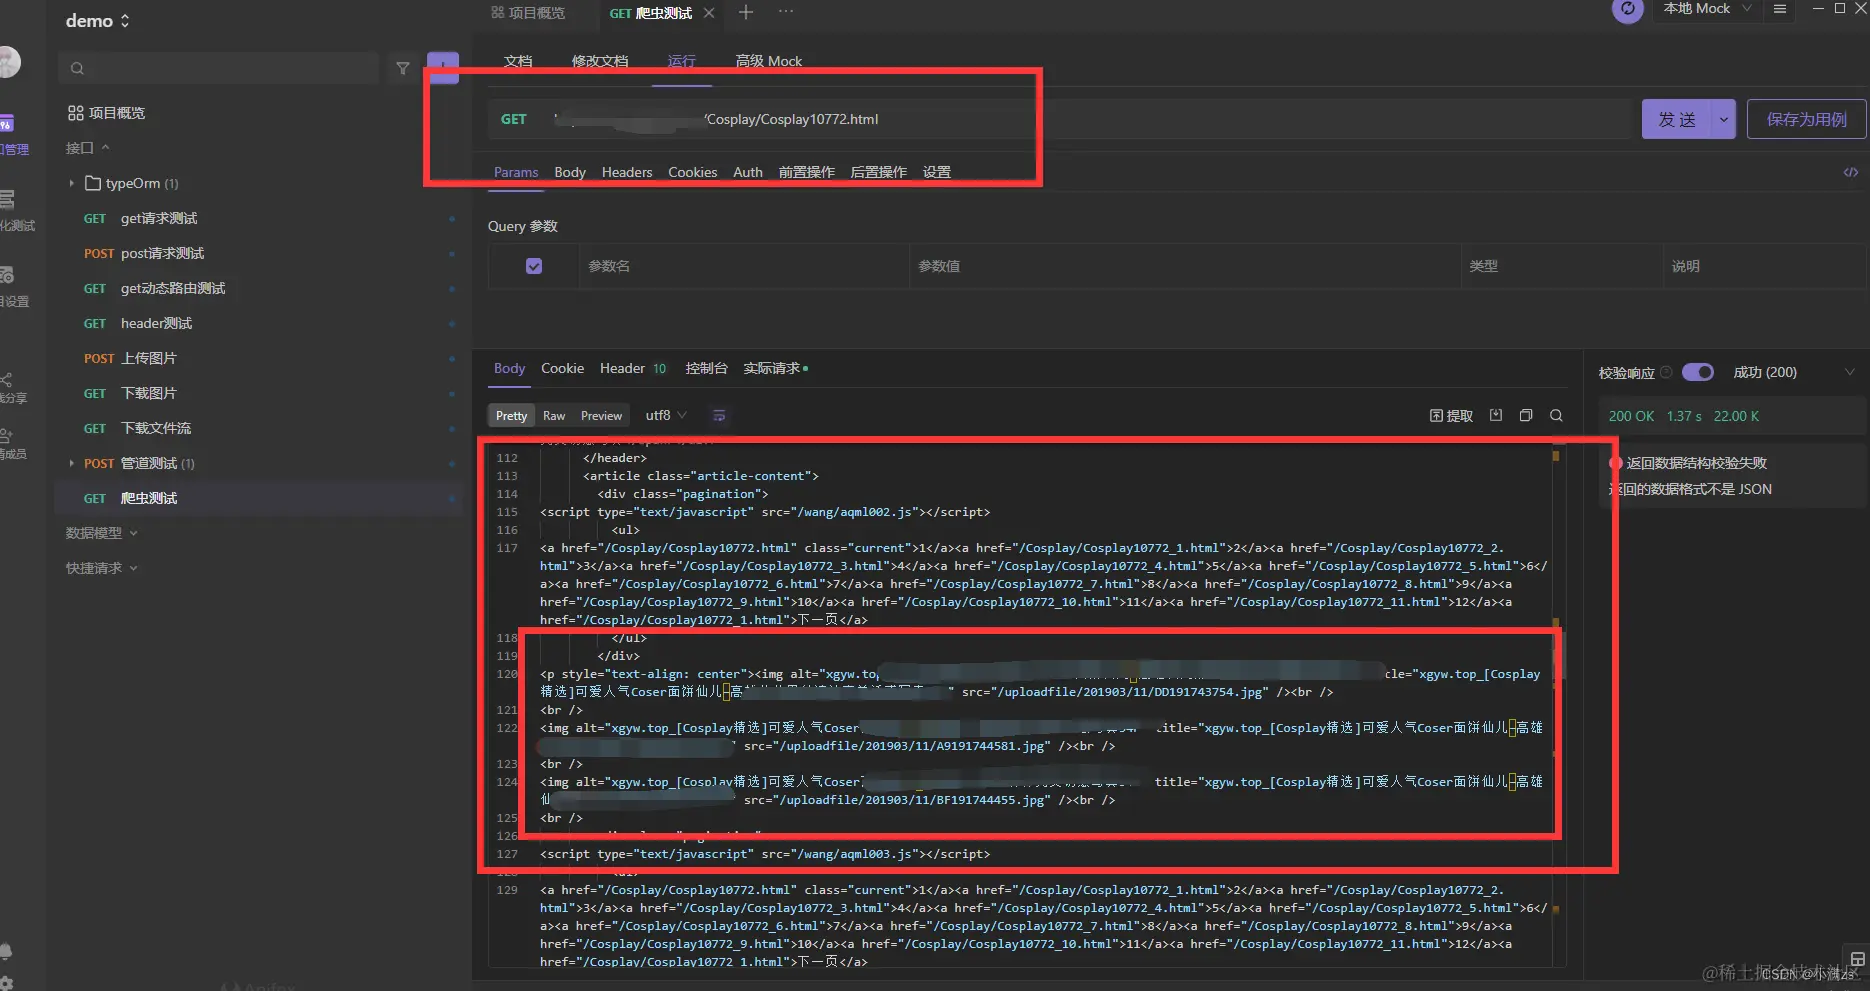This screenshot has height=991, width=1870.
Task: Open the 文档 tab
Action: tap(518, 61)
